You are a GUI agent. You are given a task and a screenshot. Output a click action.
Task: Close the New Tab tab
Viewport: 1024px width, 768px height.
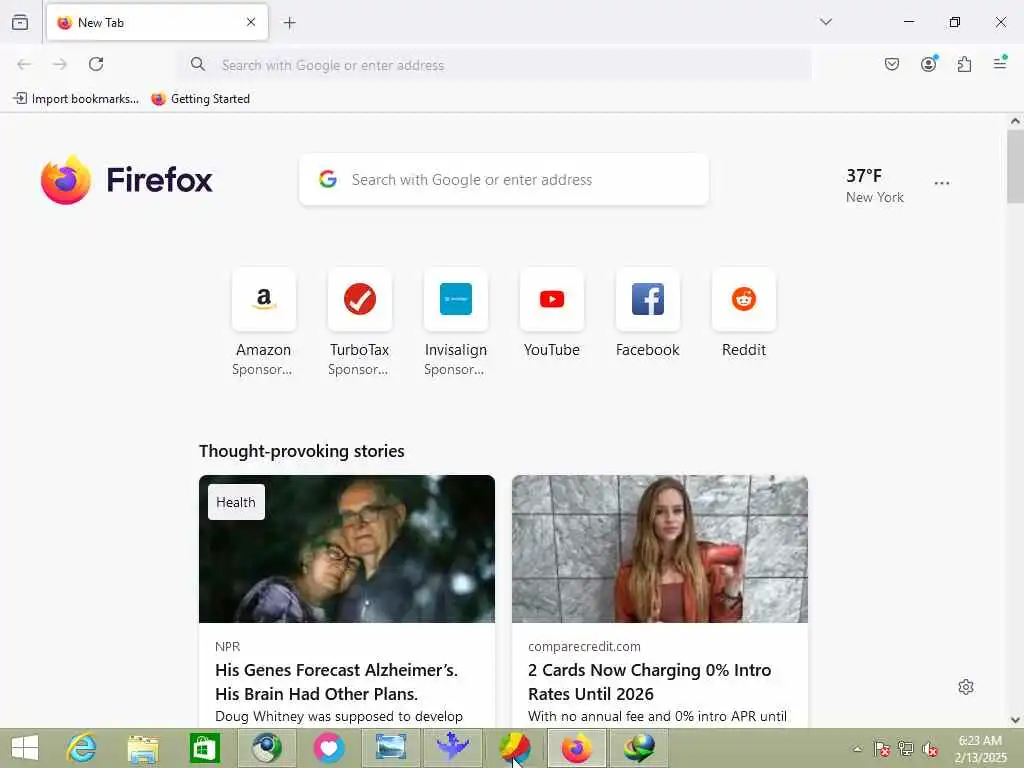pyautogui.click(x=251, y=22)
